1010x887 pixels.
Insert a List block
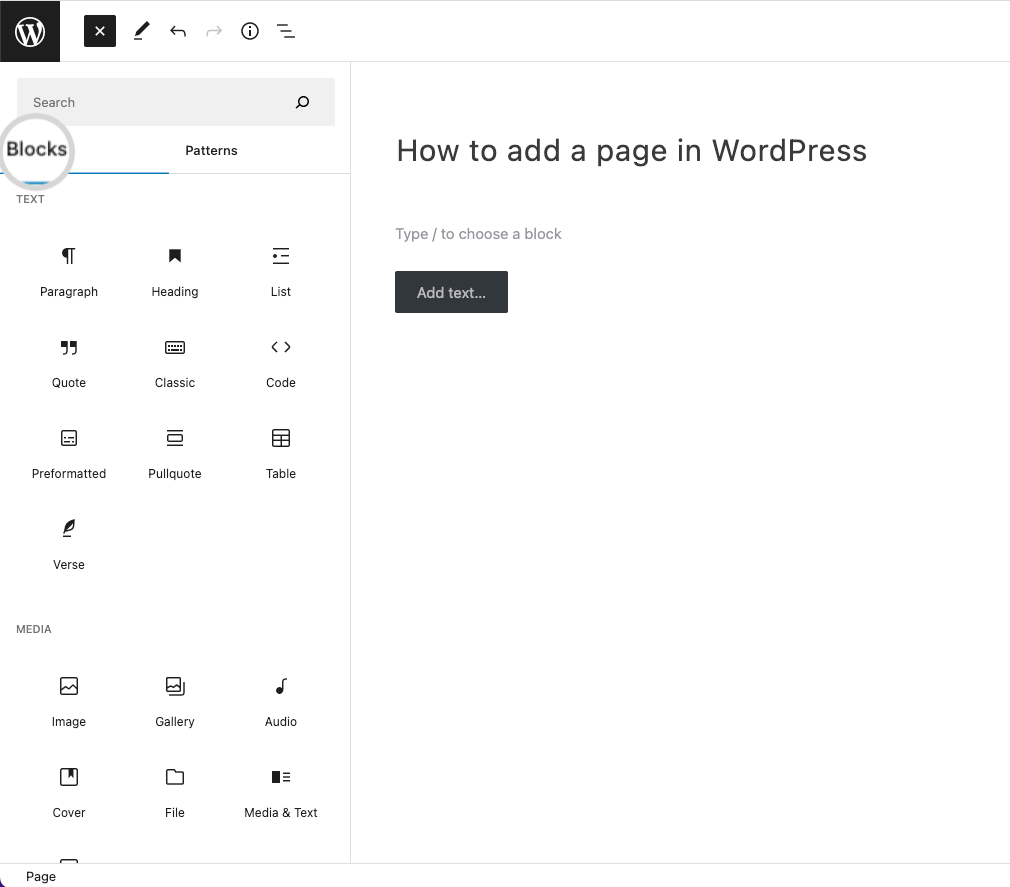point(281,272)
